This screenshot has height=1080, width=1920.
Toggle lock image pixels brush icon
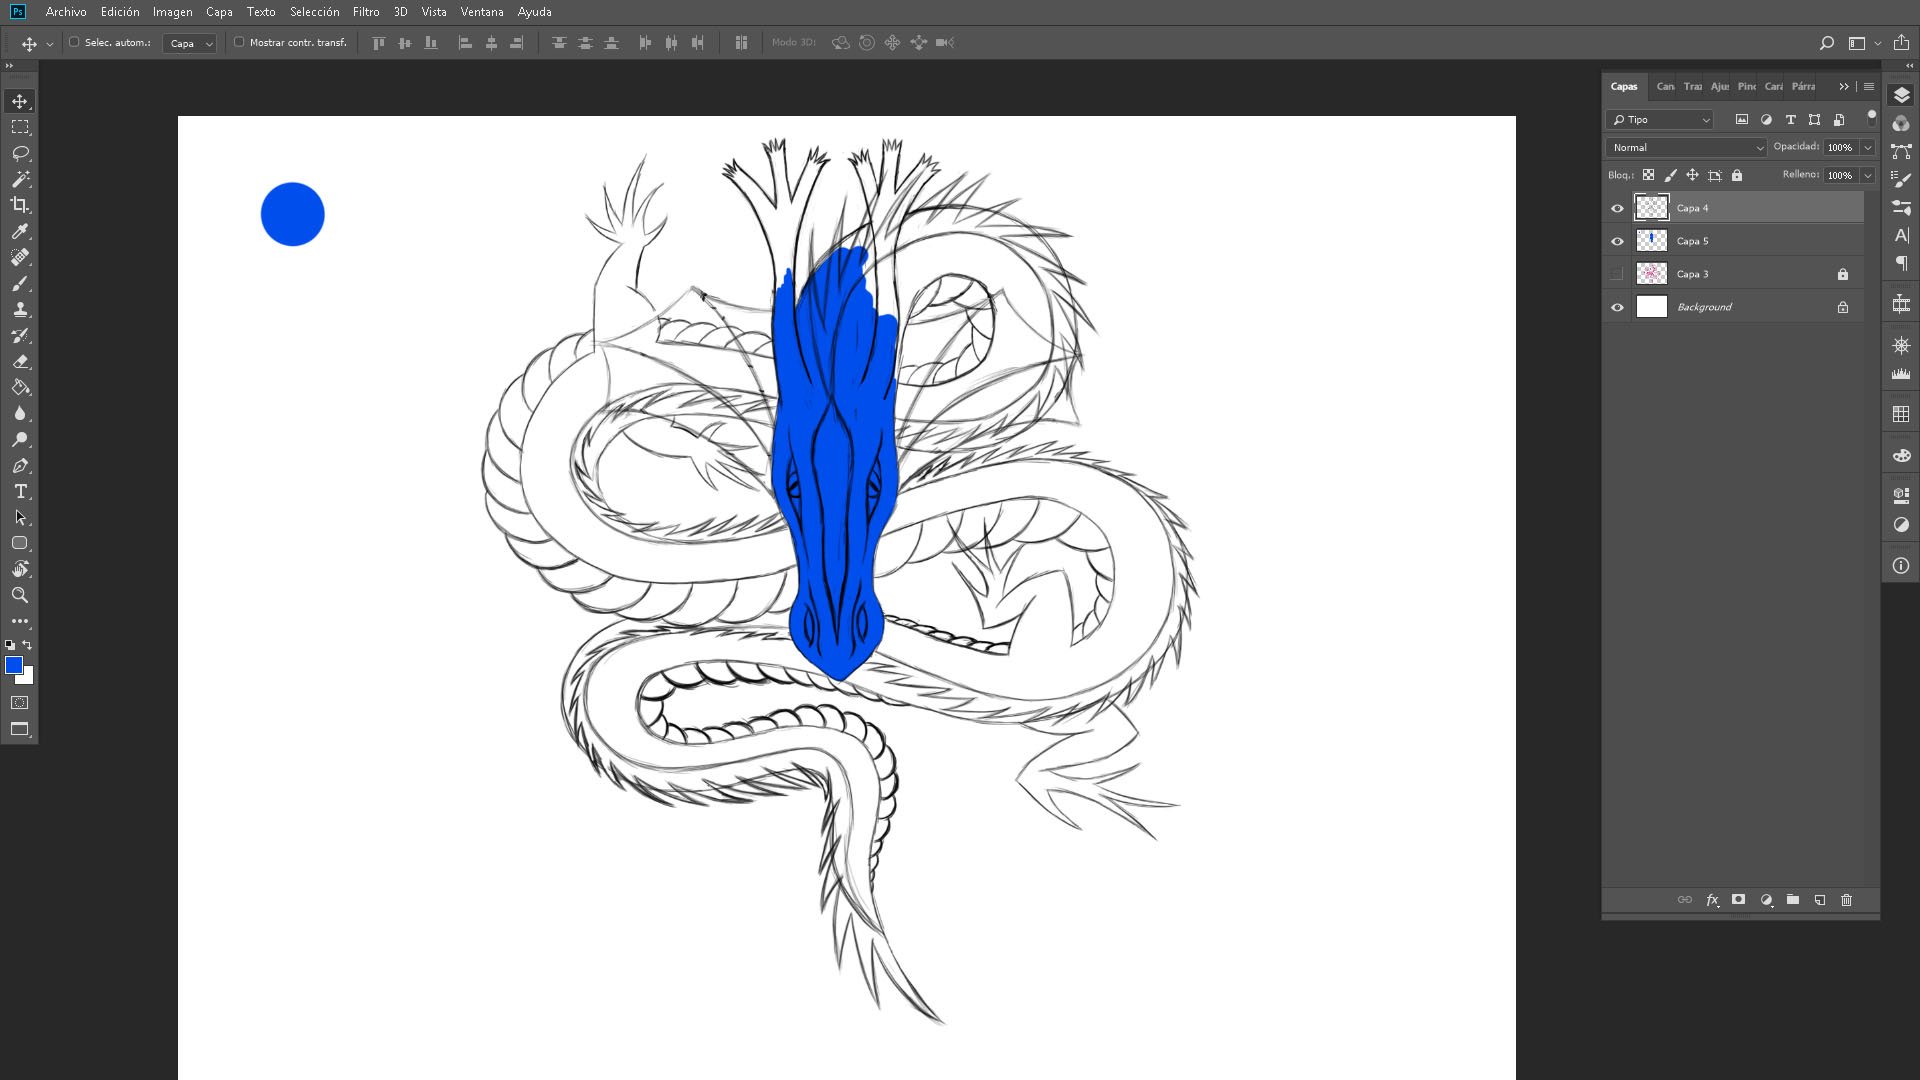pos(1670,175)
